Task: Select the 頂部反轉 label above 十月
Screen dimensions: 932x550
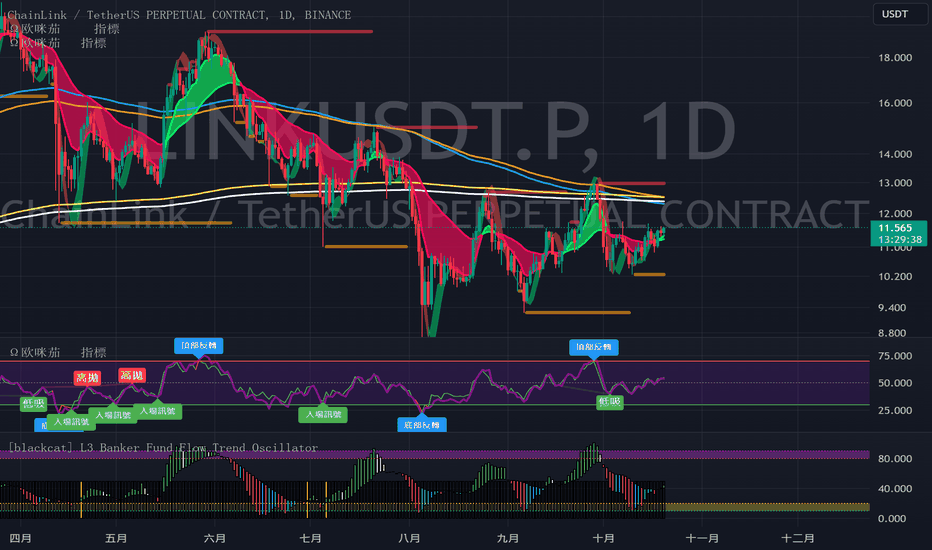Action: pos(593,347)
